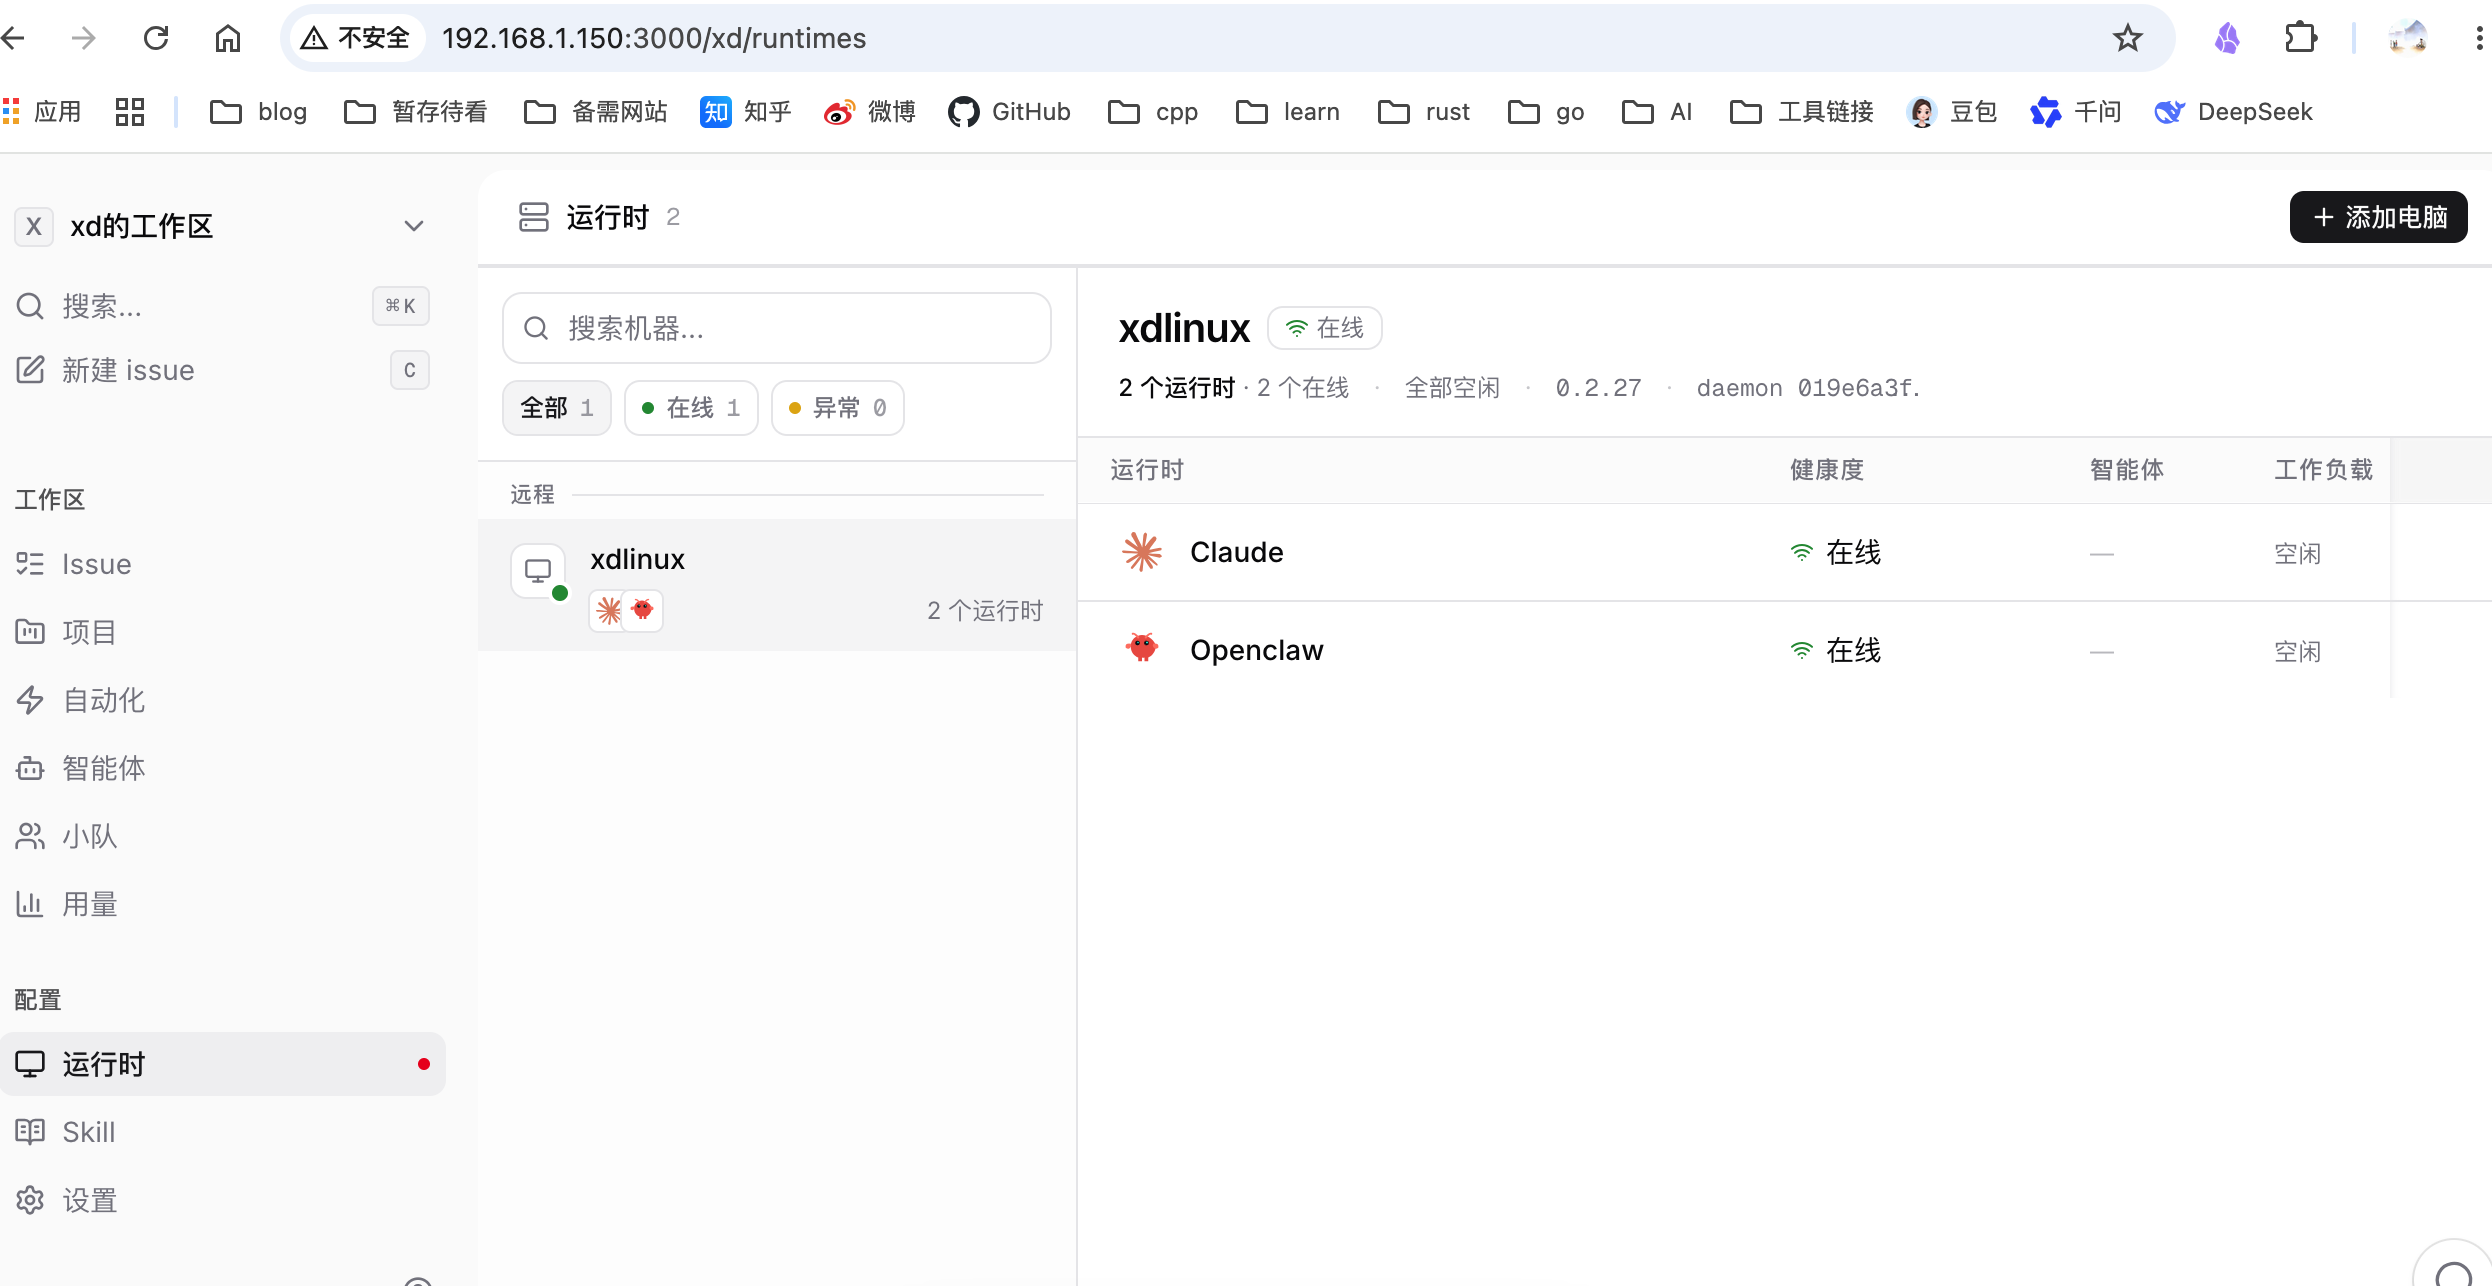Screen dimensions: 2492x1286
Task: Expand the xd的工作区 workspace switcher
Action: coord(222,226)
